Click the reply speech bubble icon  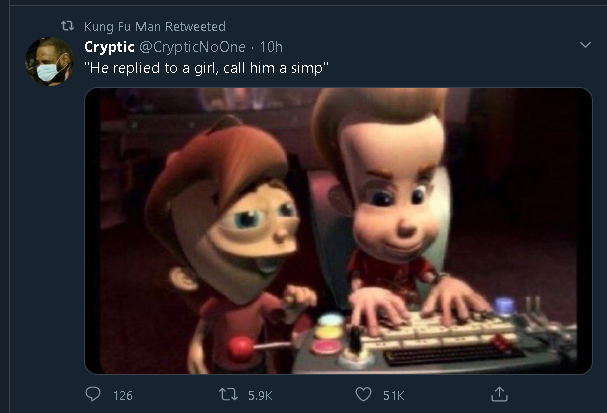pos(93,394)
